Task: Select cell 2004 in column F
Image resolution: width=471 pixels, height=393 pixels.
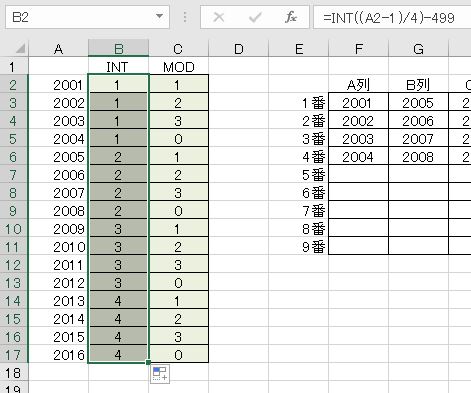Action: [359, 157]
